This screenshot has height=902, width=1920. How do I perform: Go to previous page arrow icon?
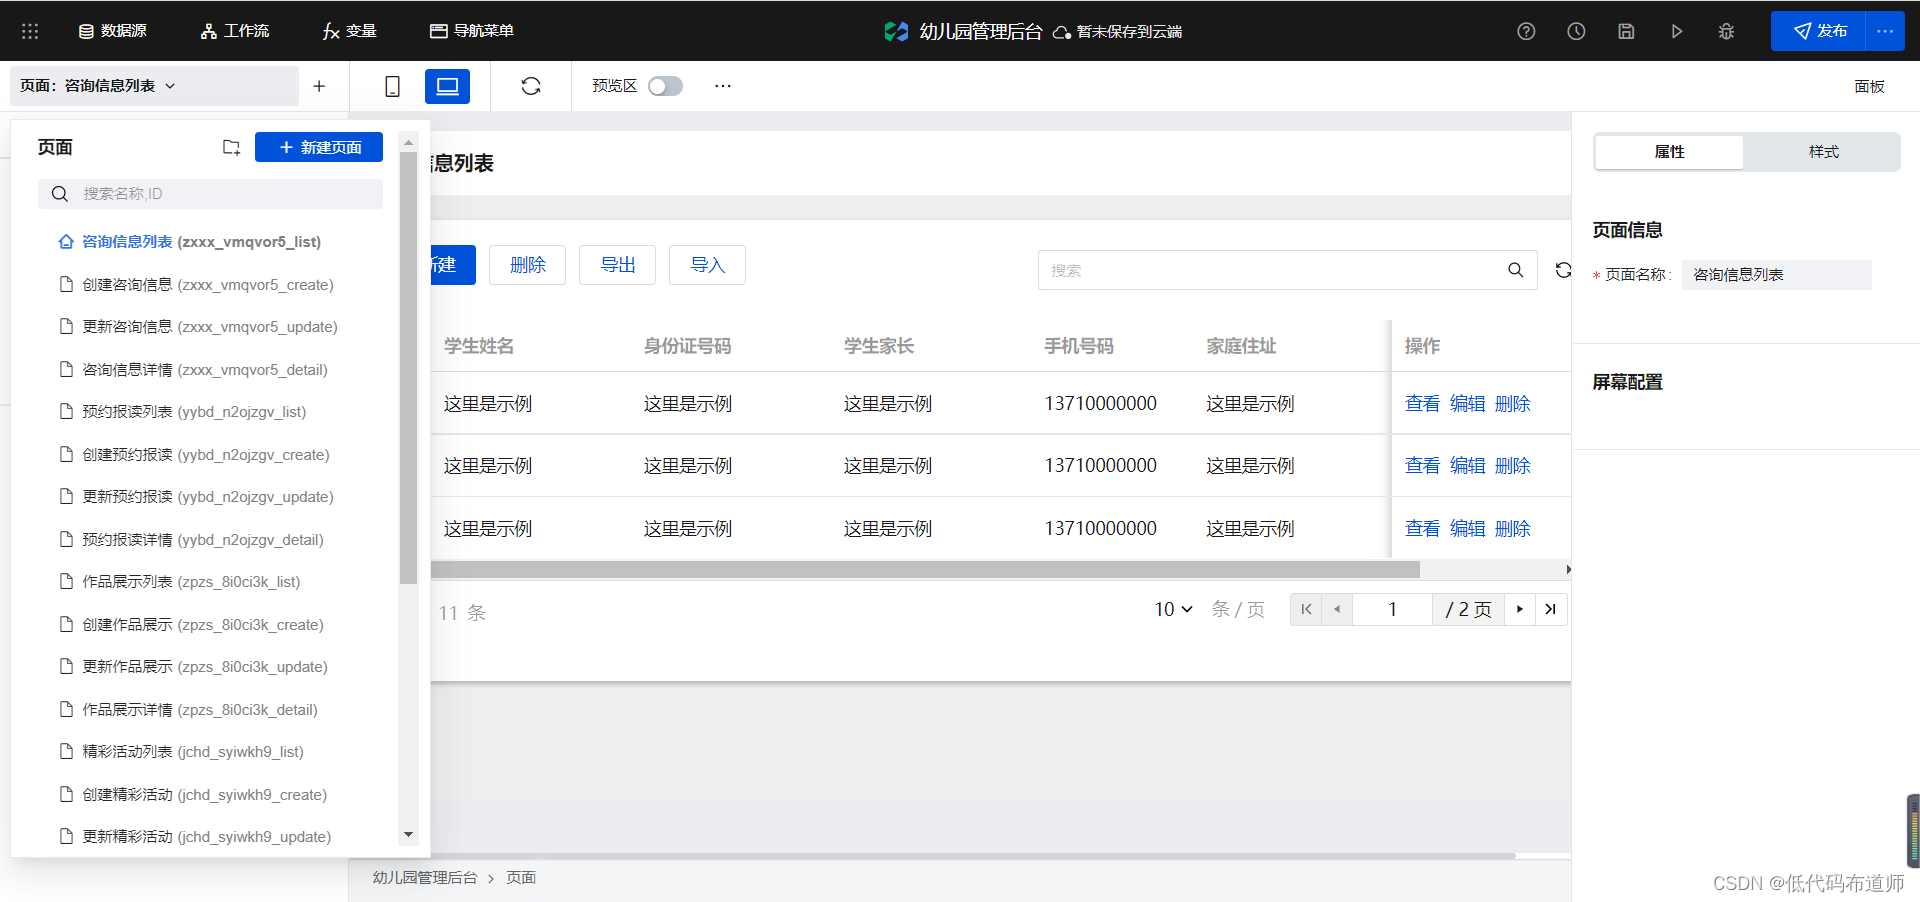(x=1337, y=609)
